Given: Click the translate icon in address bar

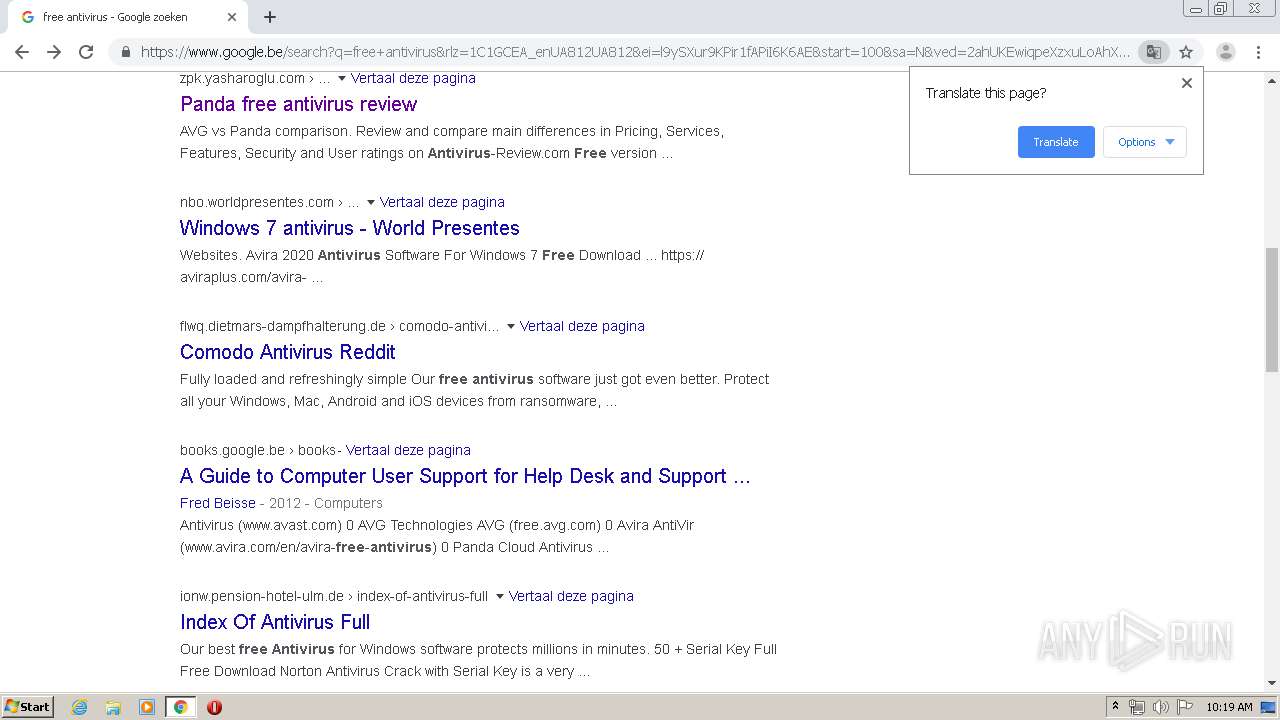Looking at the screenshot, I should point(1153,52).
